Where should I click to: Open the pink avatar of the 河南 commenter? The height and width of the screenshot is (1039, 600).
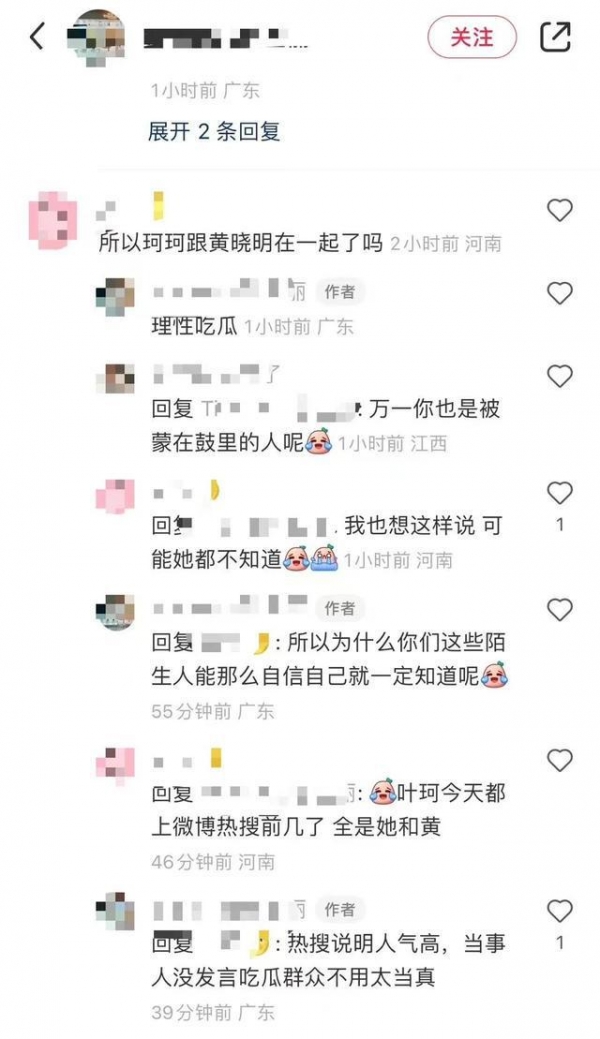pyautogui.click(x=53, y=220)
